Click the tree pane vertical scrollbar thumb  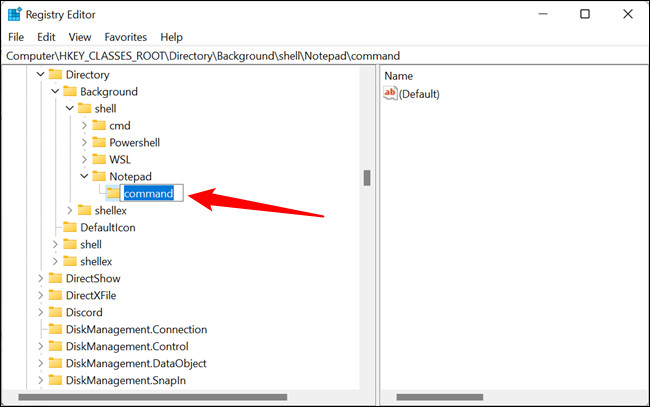367,178
